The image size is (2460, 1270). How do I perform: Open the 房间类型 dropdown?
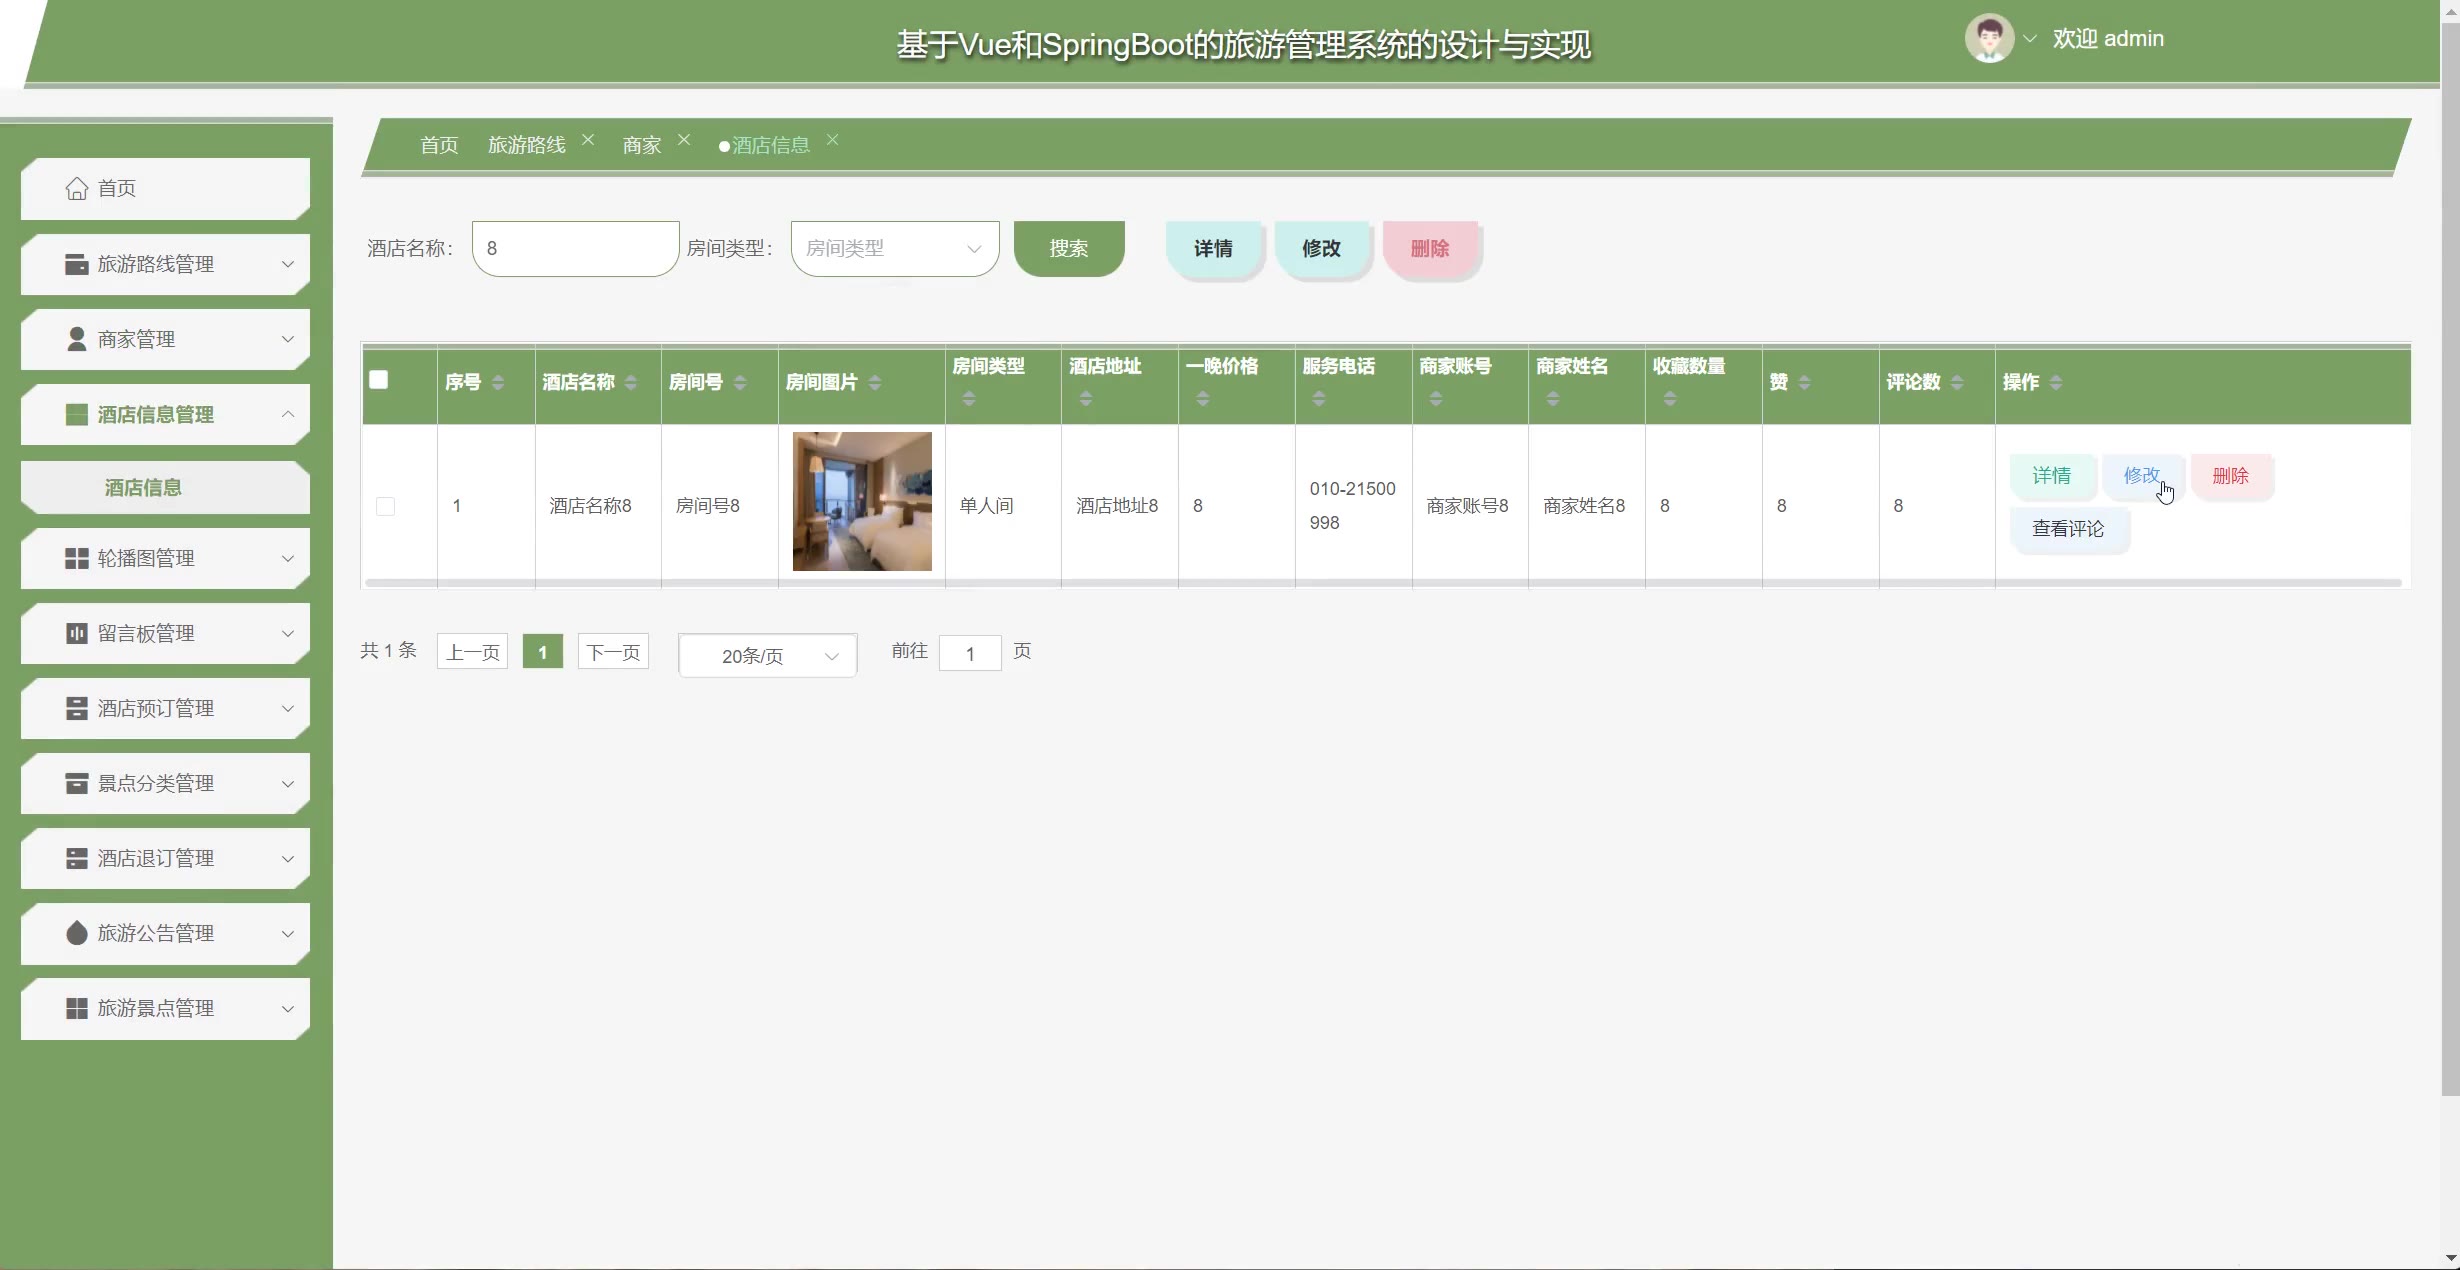[894, 248]
